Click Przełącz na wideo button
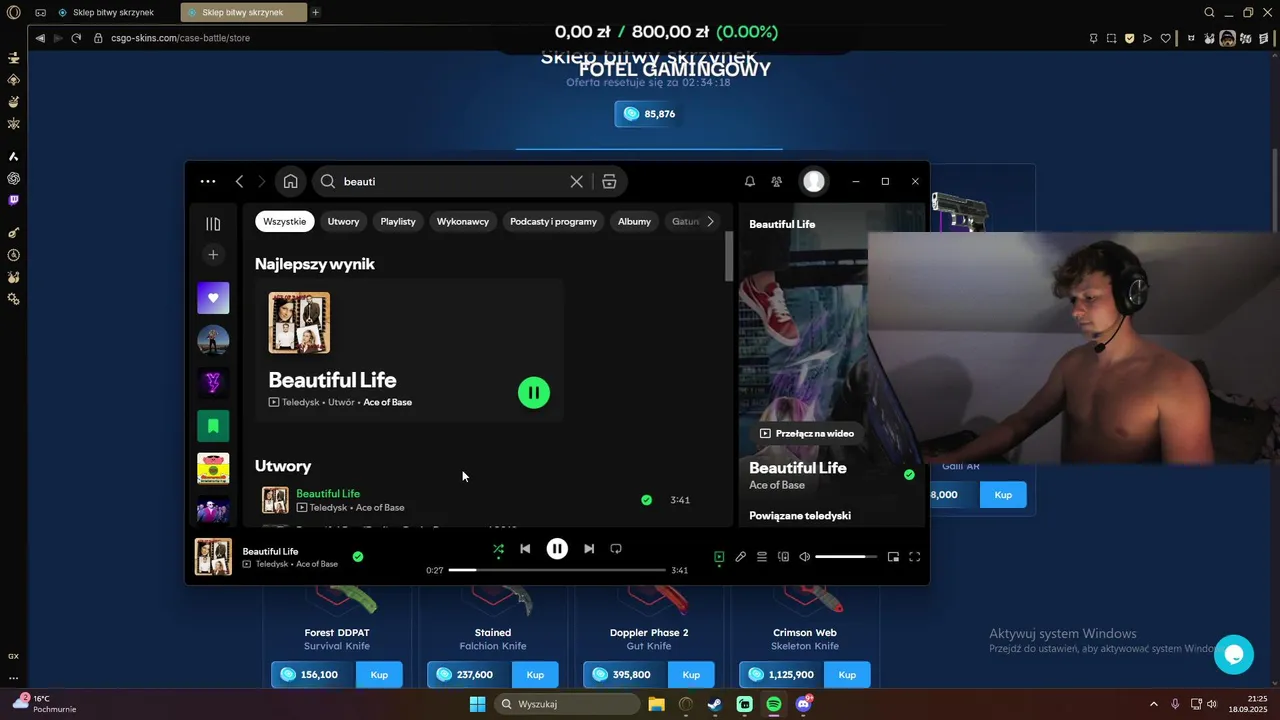Screen dimensions: 1280x720 pyautogui.click(x=807, y=434)
